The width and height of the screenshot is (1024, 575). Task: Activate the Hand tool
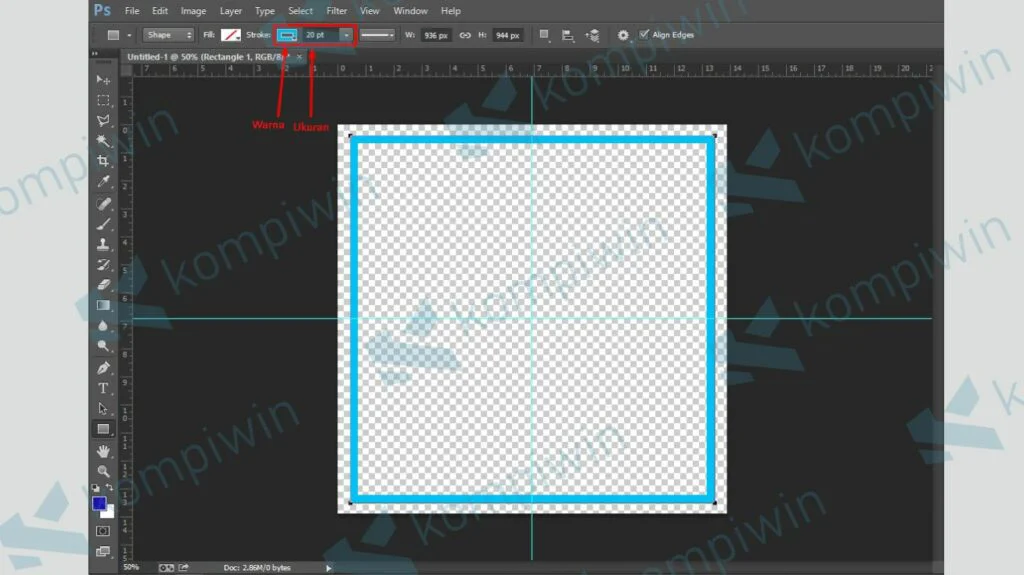[x=103, y=451]
